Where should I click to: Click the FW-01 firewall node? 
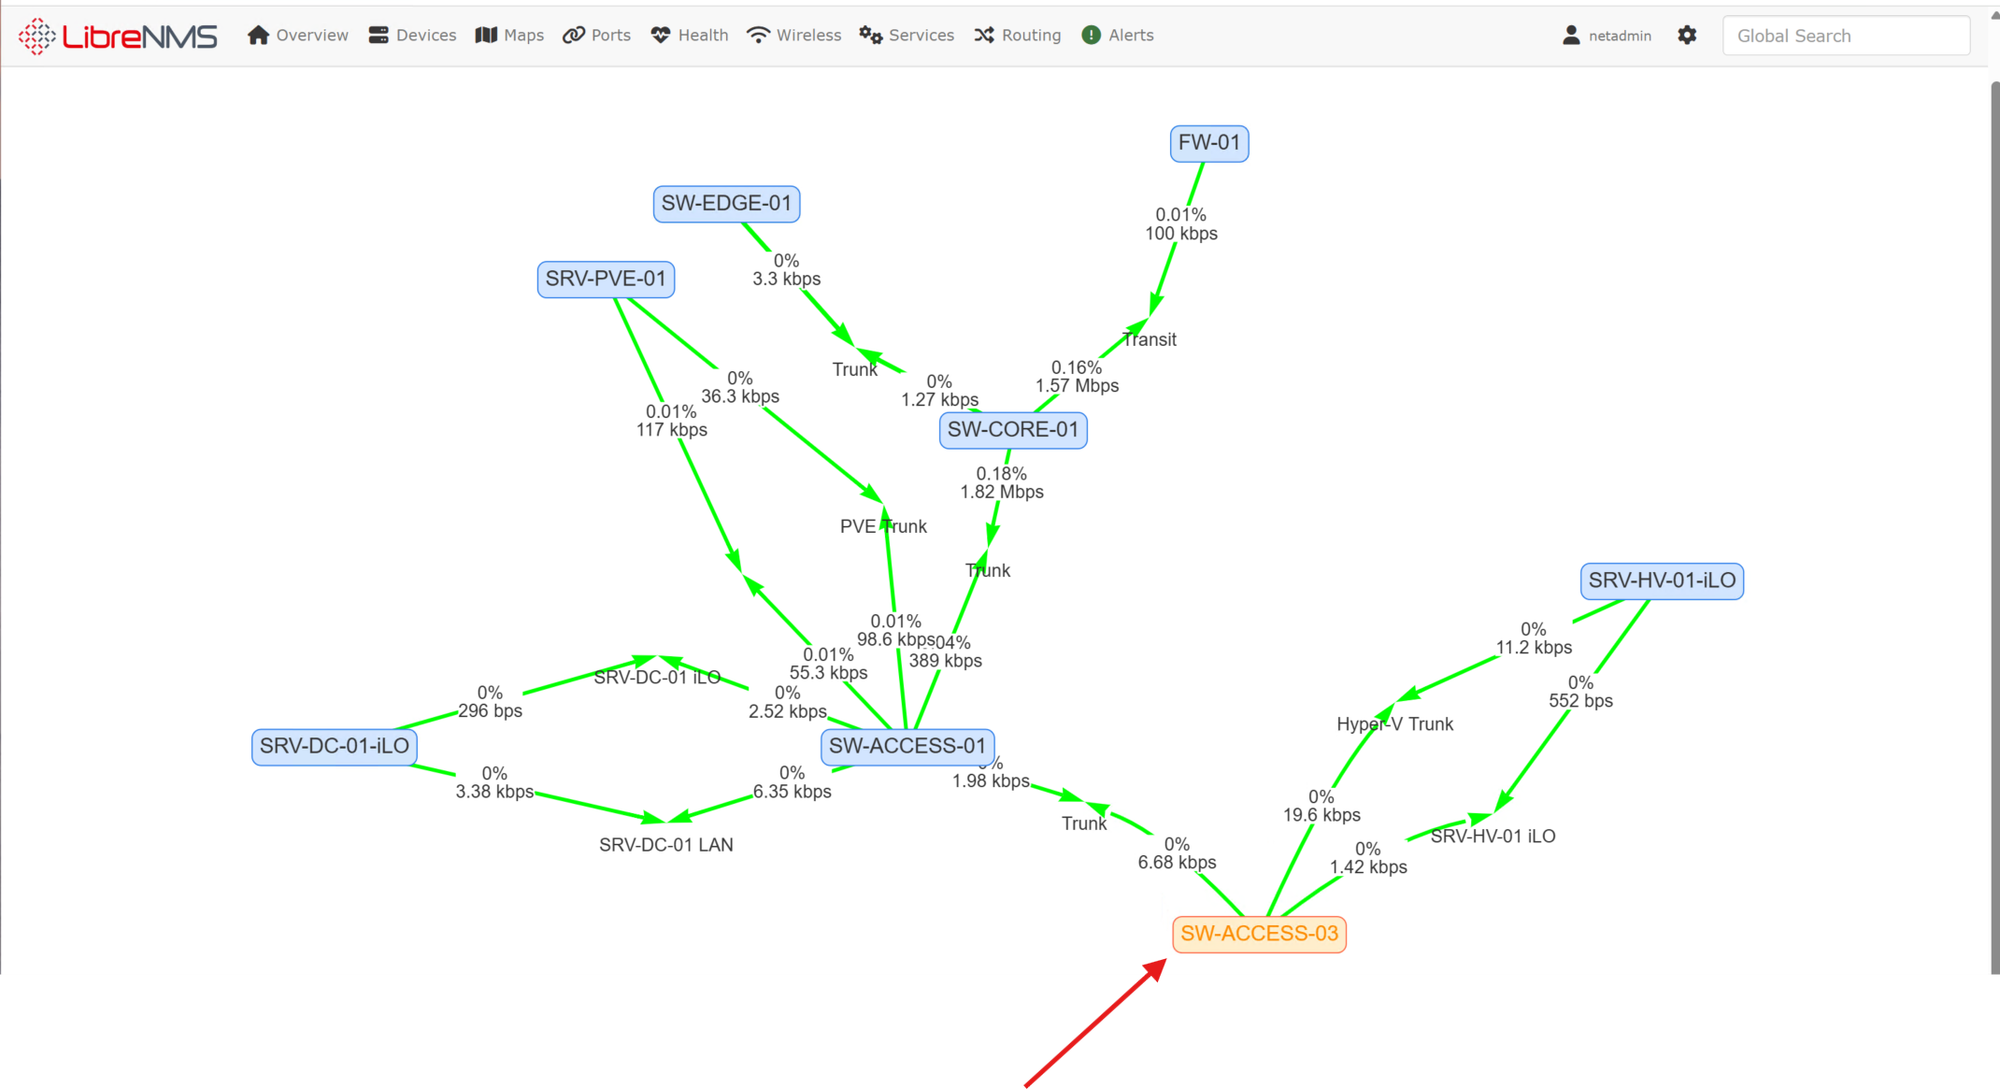pyautogui.click(x=1209, y=143)
